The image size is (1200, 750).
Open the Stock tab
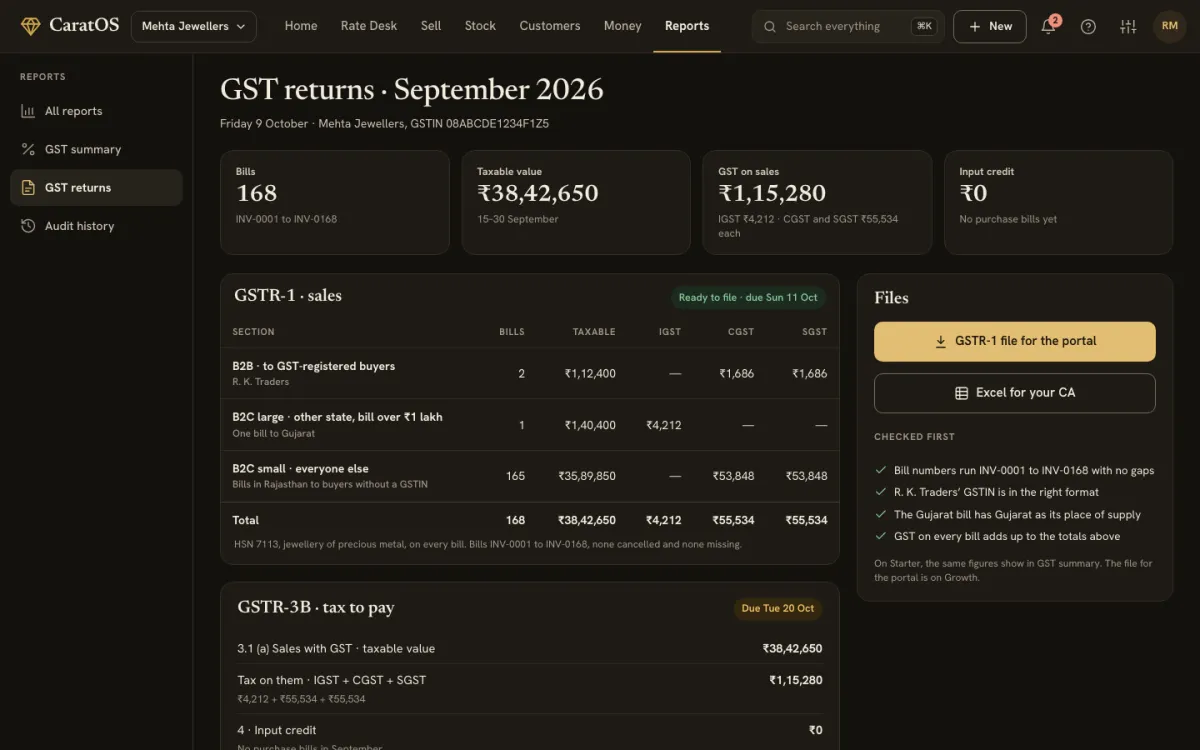tap(480, 26)
